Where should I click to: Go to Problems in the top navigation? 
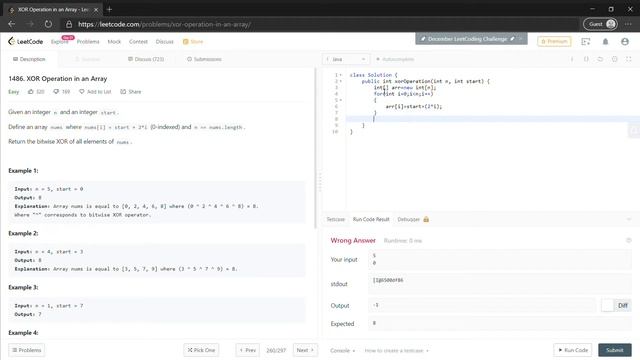[x=88, y=42]
